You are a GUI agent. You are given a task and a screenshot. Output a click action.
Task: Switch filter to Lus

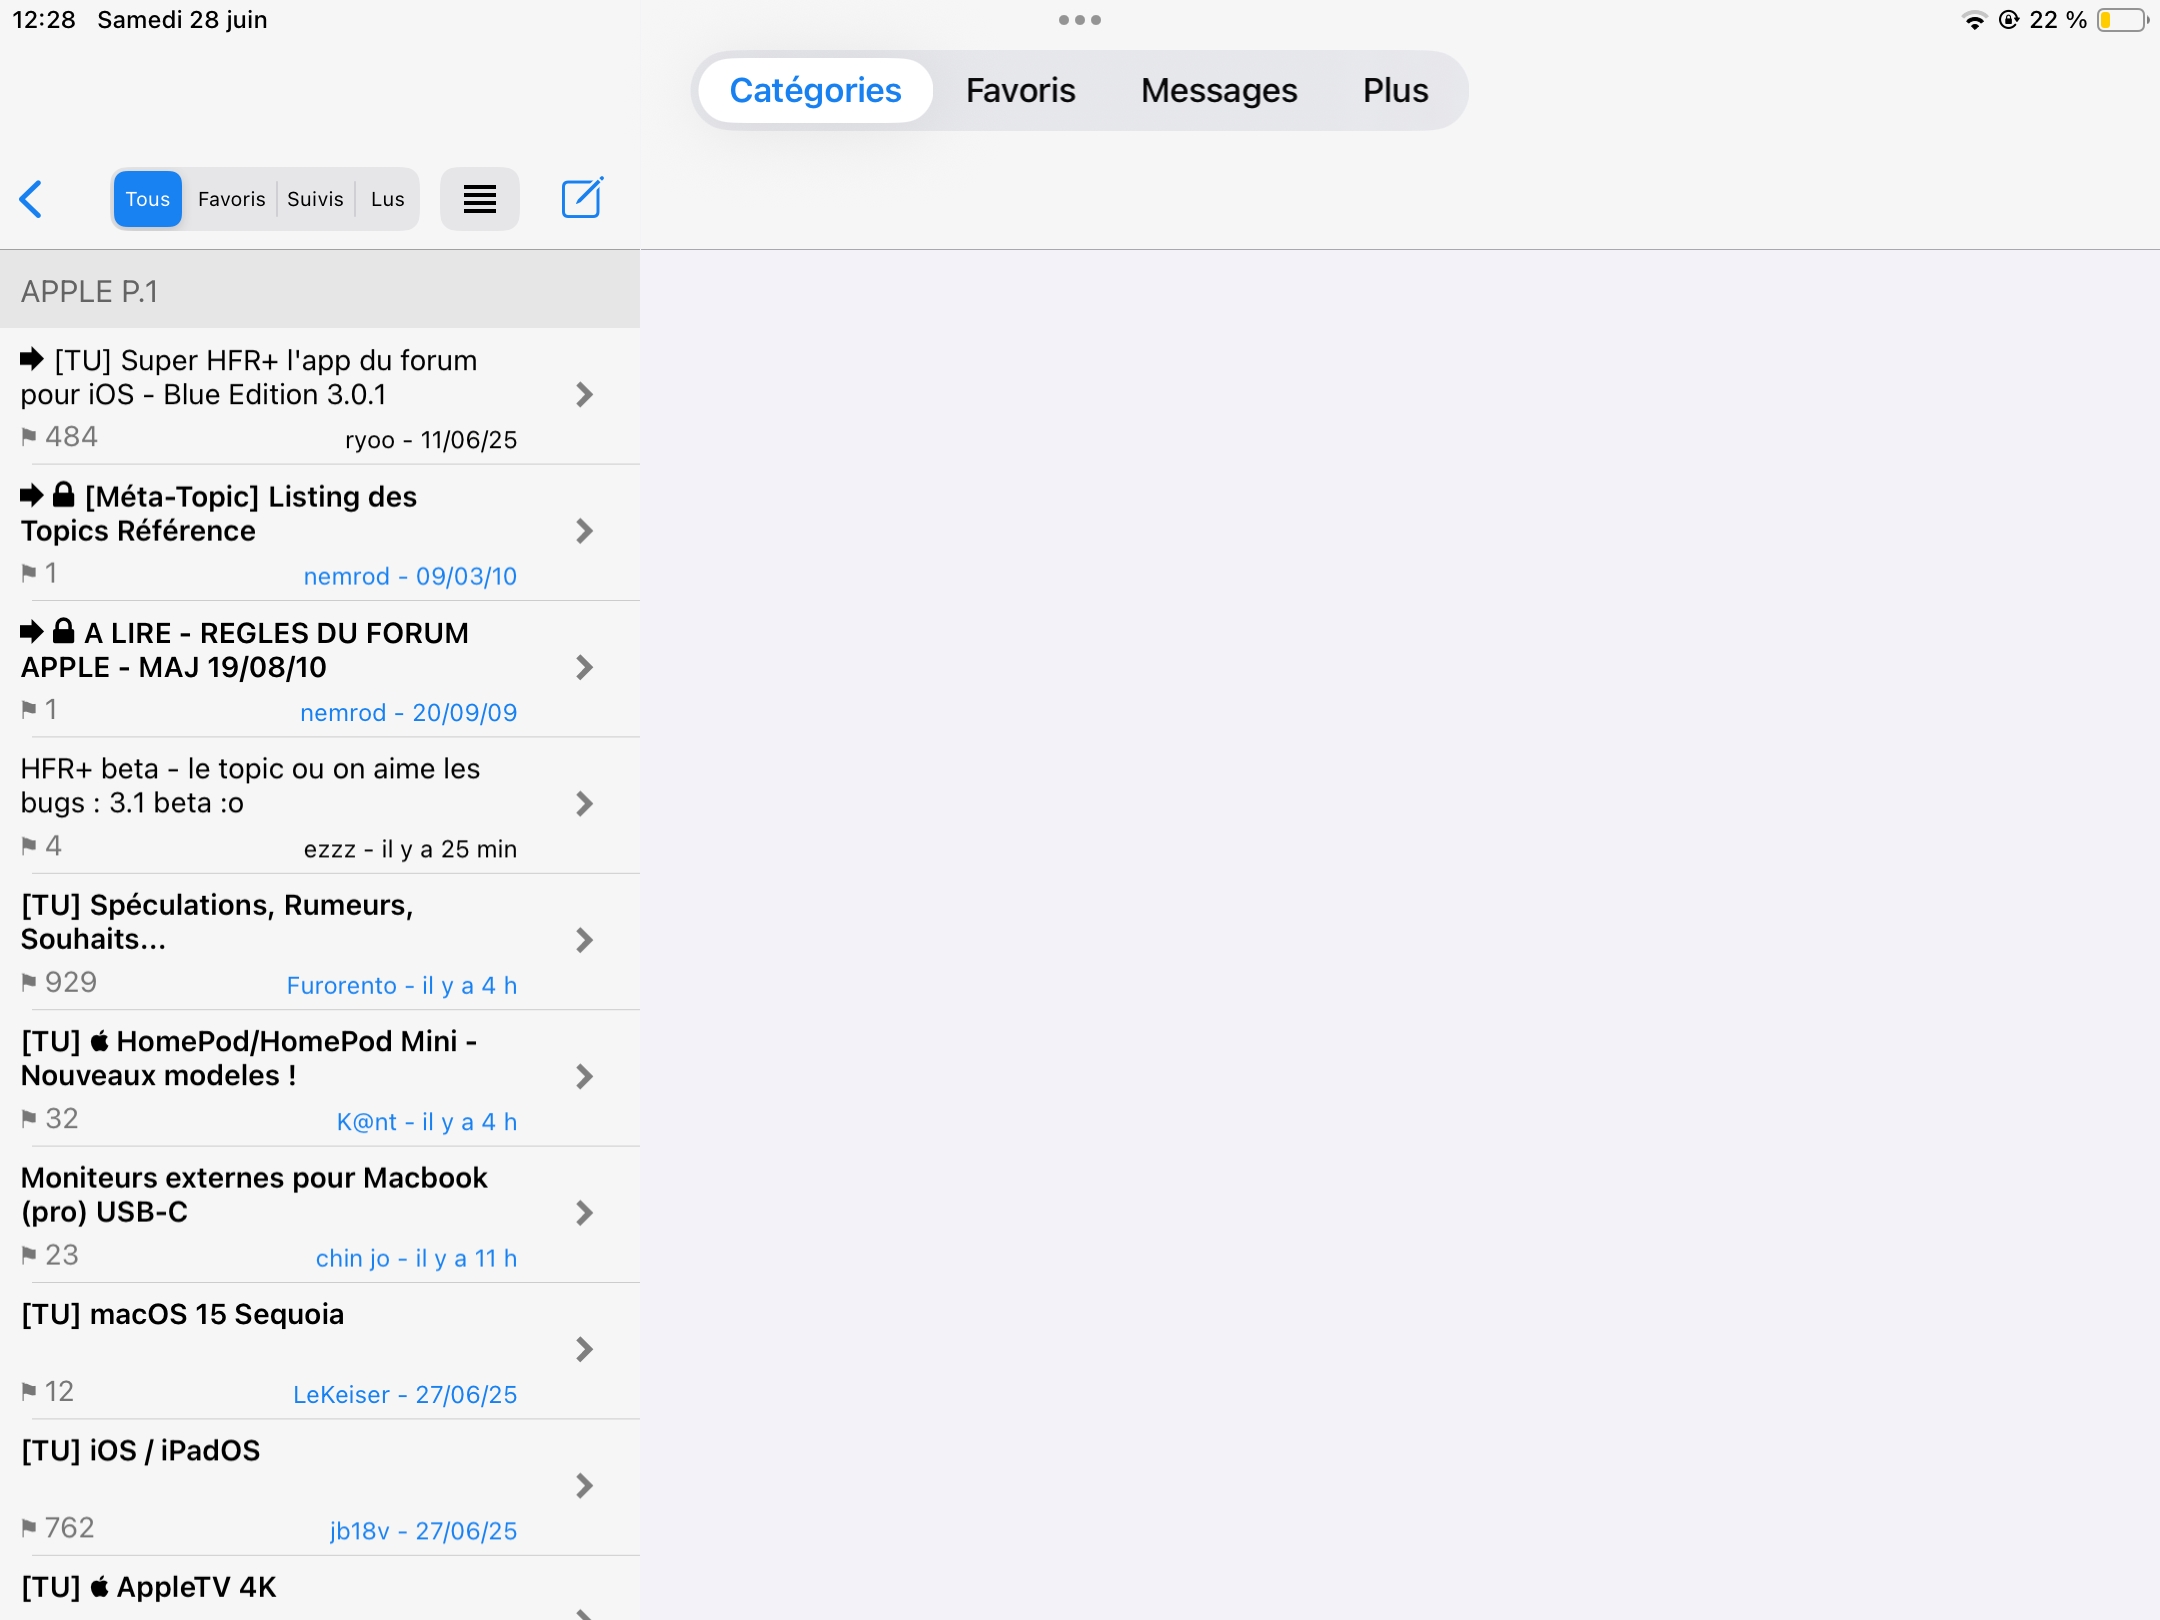[387, 199]
